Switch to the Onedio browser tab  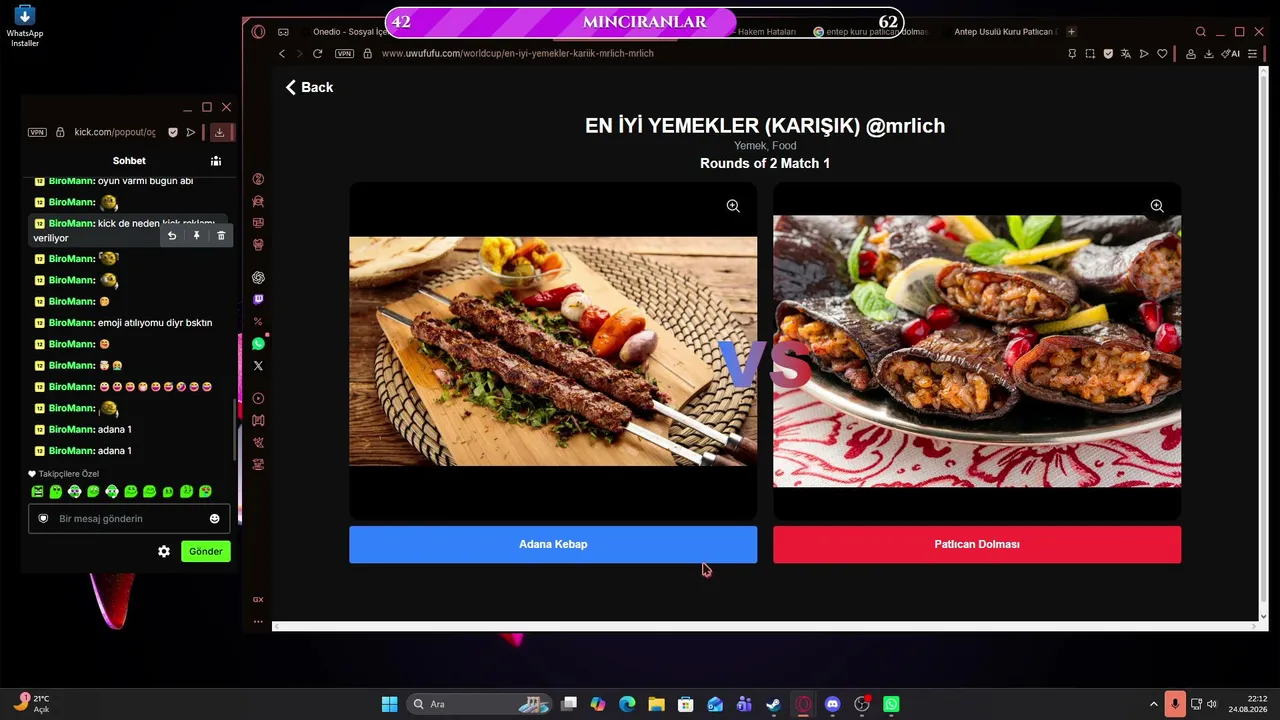click(x=349, y=32)
